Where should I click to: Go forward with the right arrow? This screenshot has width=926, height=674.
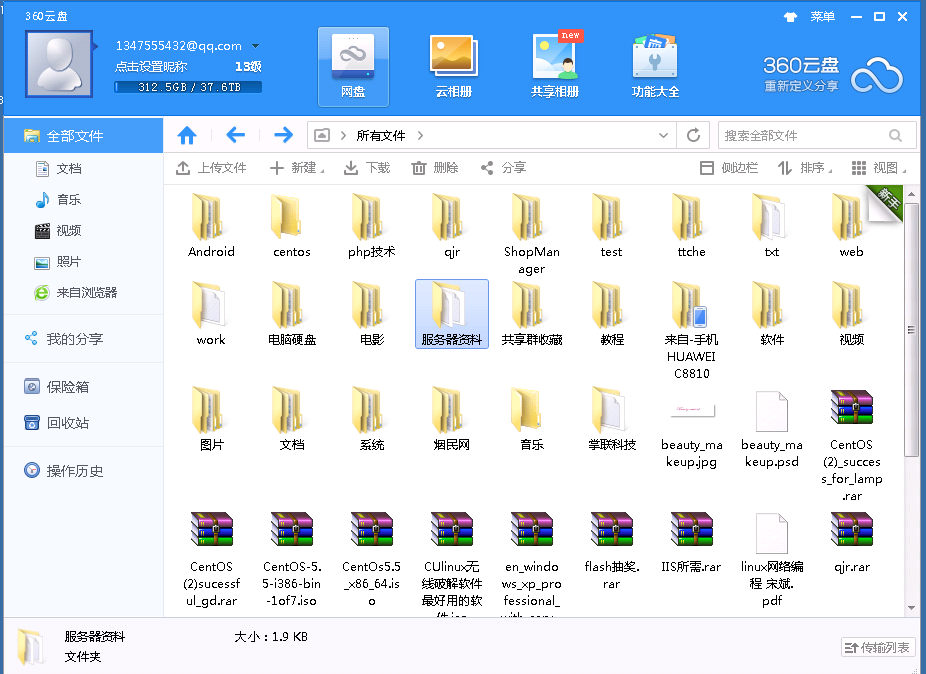283,135
